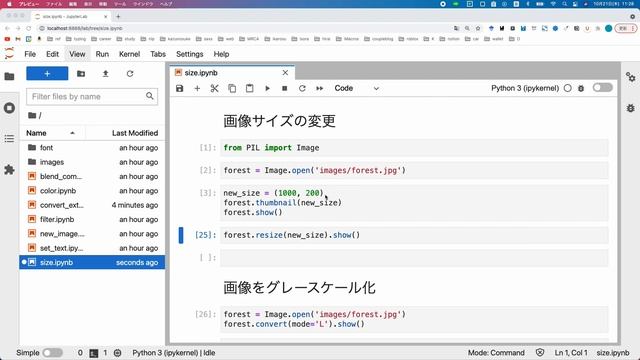This screenshot has height=360, width=640.
Task: Open the File Browser sidebar tab
Action: pos(9,76)
